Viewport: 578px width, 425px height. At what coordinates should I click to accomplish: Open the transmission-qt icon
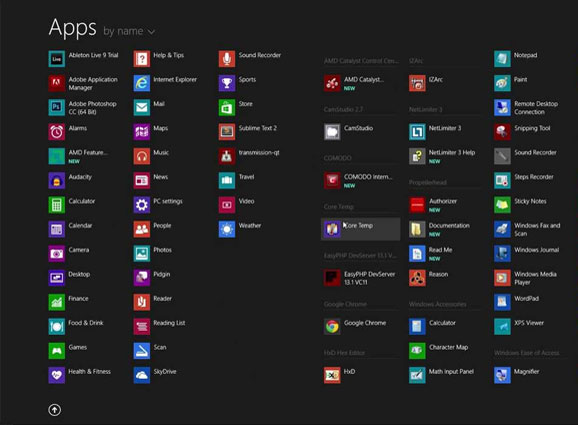pos(227,156)
